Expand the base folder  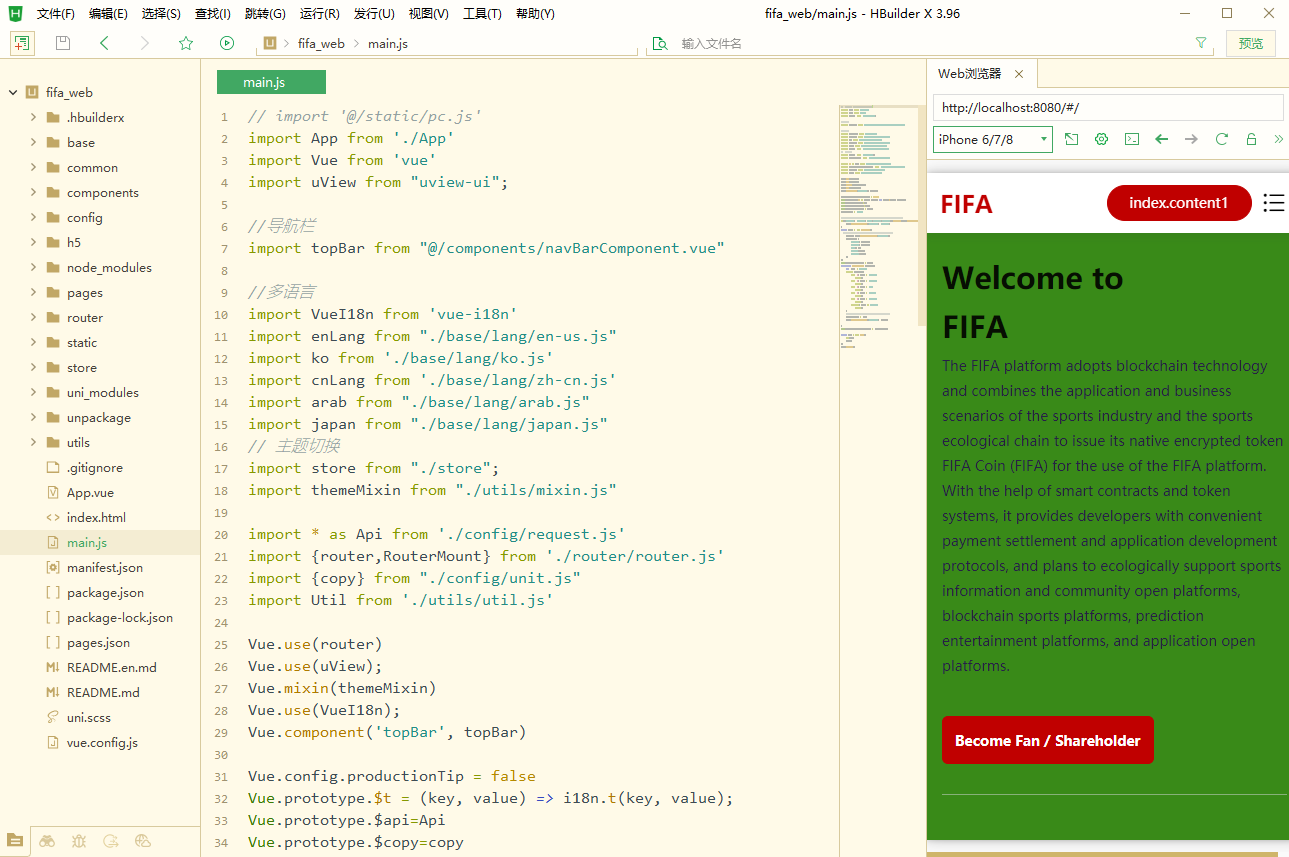(x=34, y=142)
